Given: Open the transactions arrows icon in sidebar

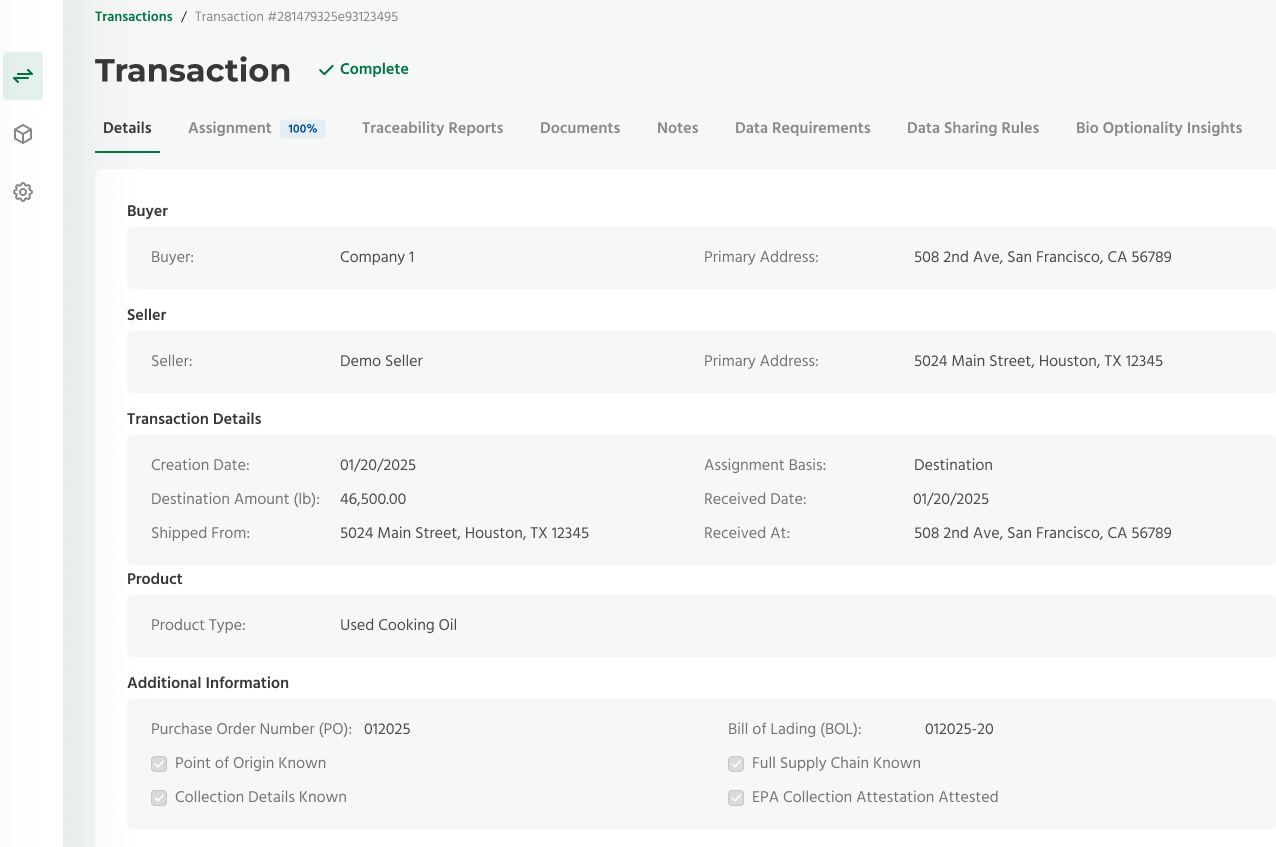Looking at the screenshot, I should click(x=23, y=76).
